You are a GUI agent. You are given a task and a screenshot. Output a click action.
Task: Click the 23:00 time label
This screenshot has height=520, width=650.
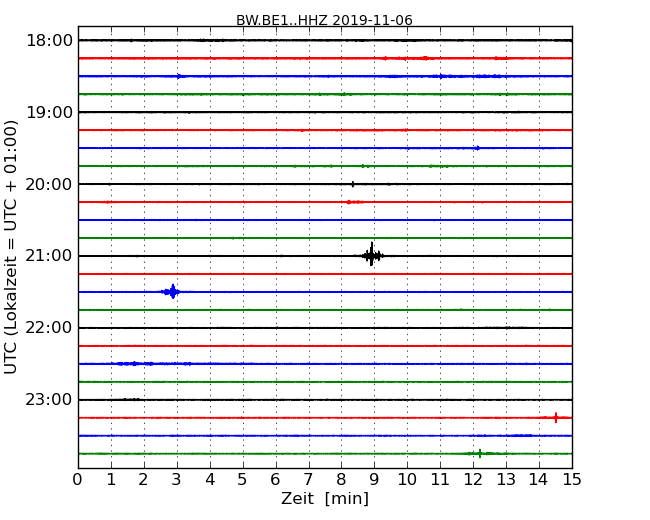49,399
